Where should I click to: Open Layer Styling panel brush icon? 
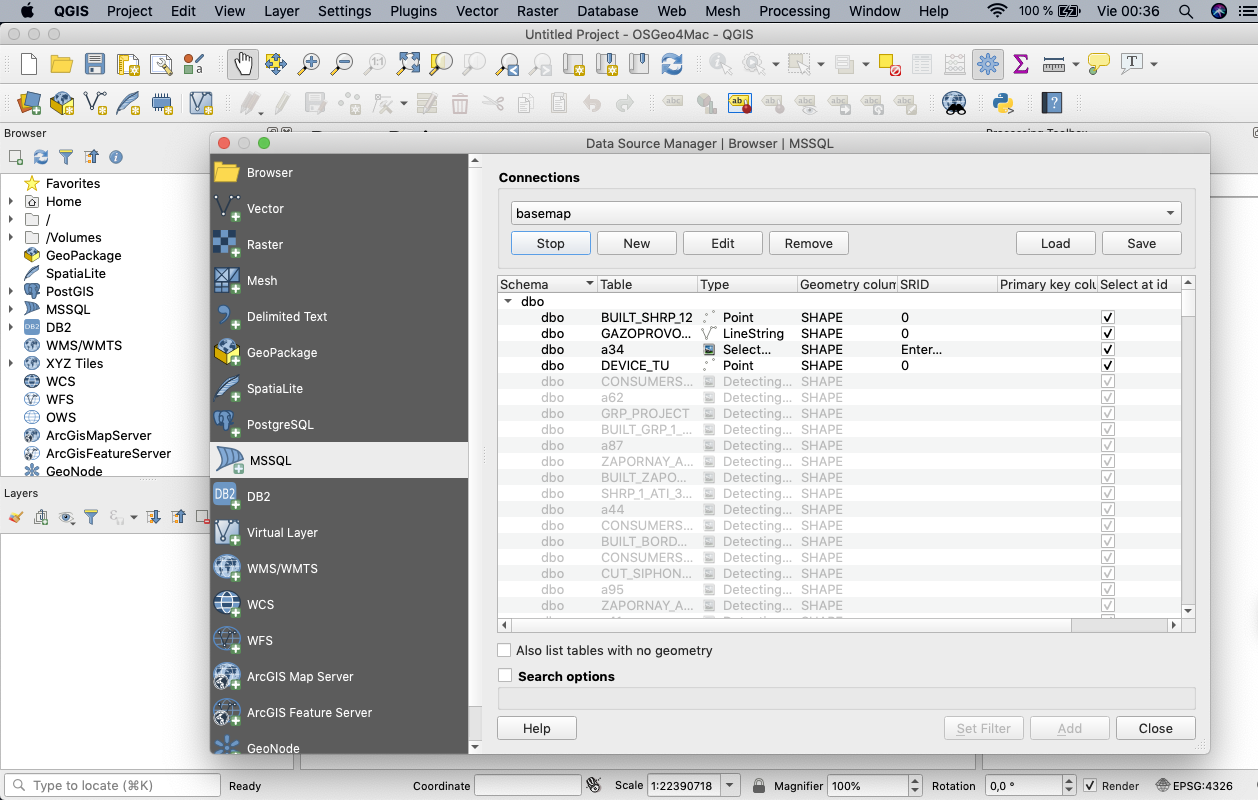click(15, 517)
